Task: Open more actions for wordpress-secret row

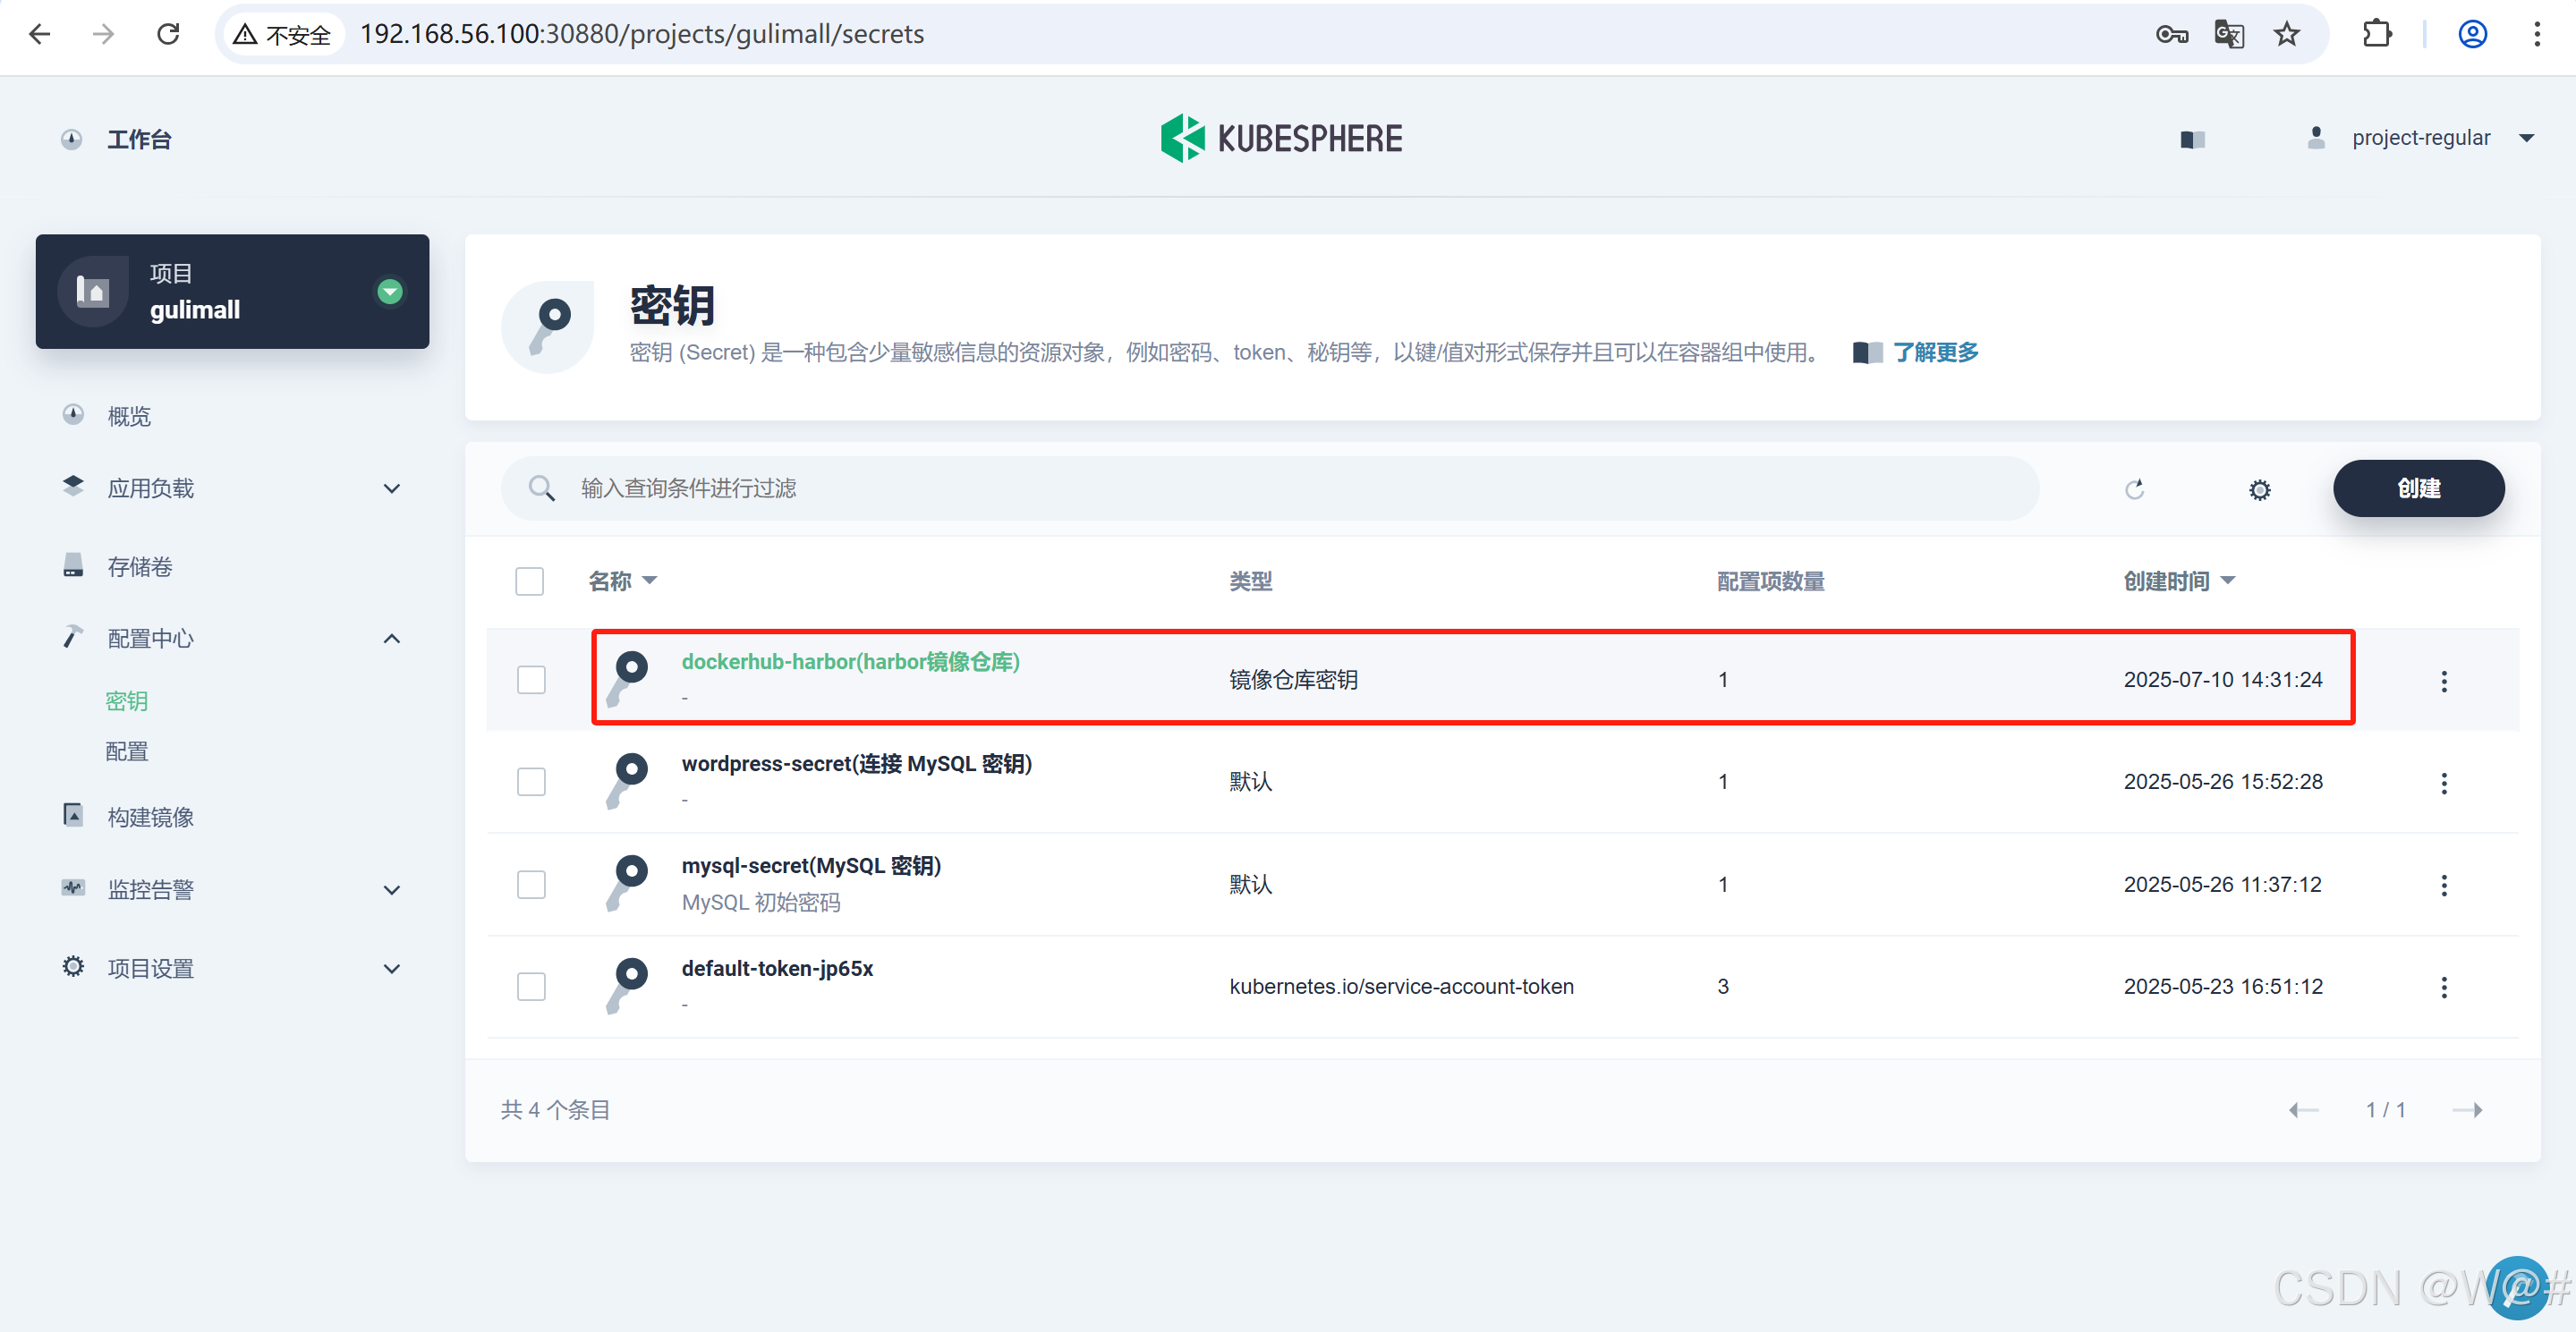Action: [2444, 783]
